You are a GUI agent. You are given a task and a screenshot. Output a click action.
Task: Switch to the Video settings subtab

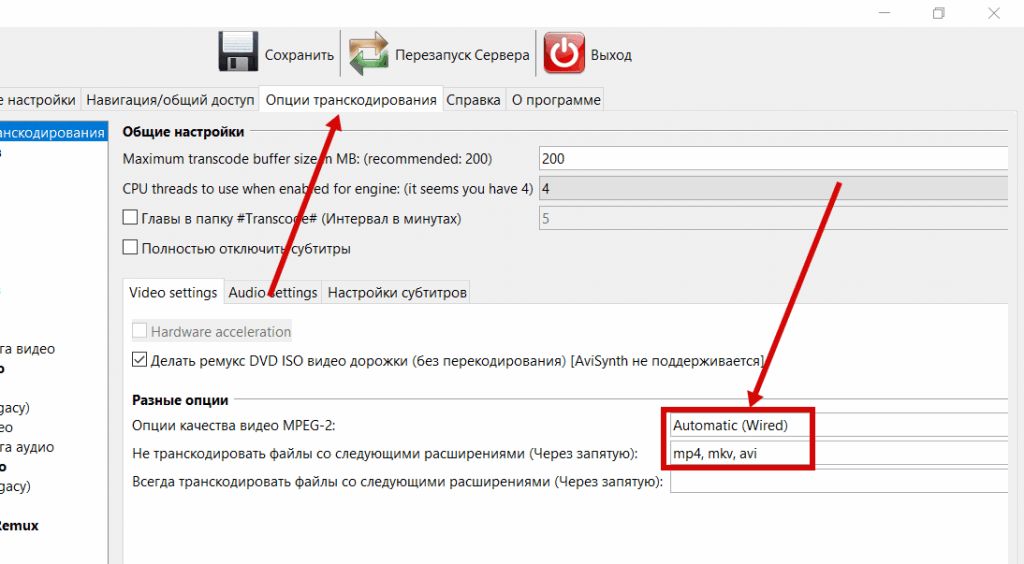[x=173, y=292]
